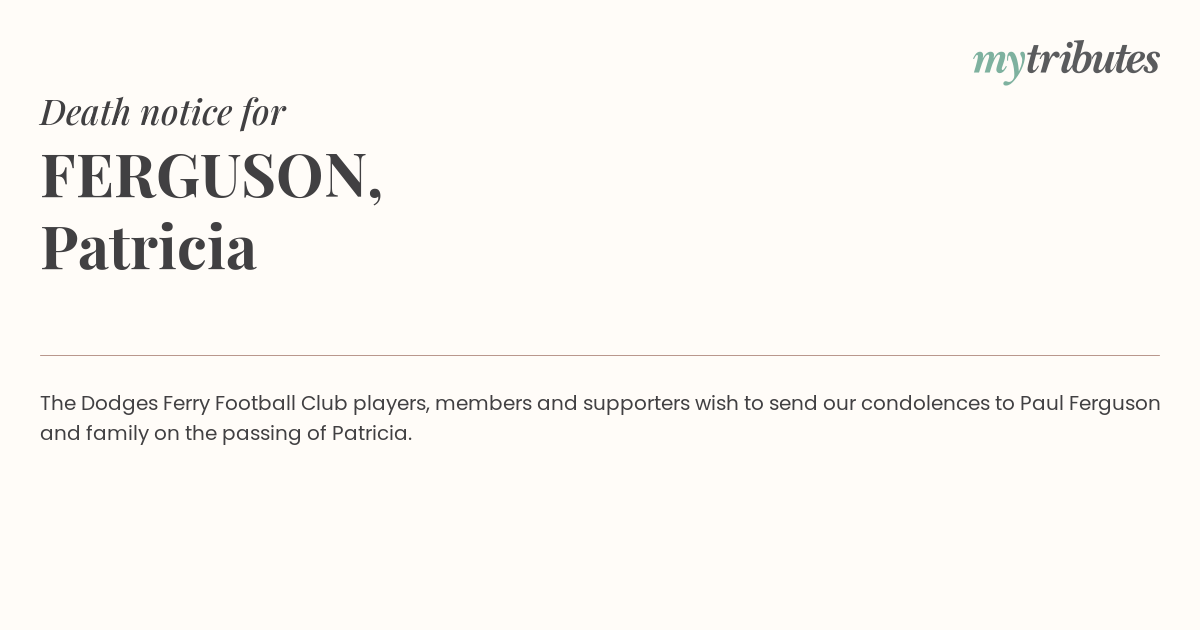Image resolution: width=1200 pixels, height=630 pixels.
Task: Select the 'Death notice for' heading
Action: pos(163,112)
